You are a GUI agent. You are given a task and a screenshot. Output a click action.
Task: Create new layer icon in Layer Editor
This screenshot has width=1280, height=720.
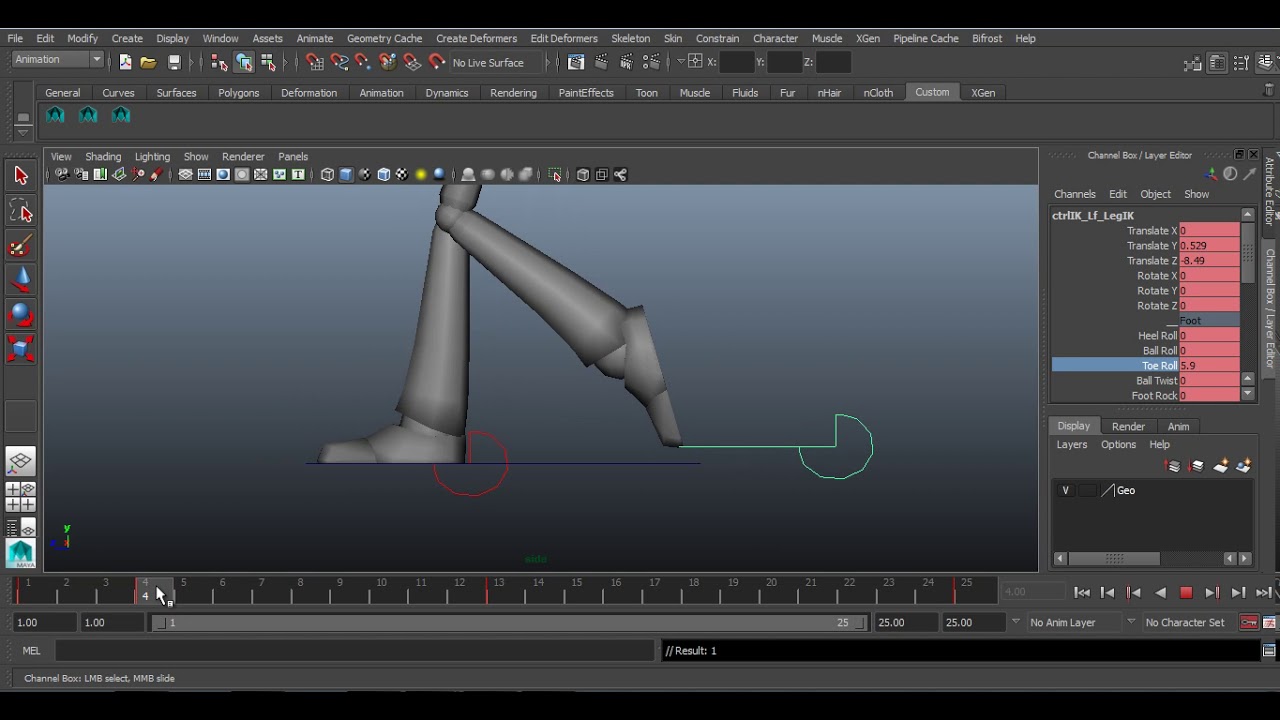pyautogui.click(x=1220, y=466)
